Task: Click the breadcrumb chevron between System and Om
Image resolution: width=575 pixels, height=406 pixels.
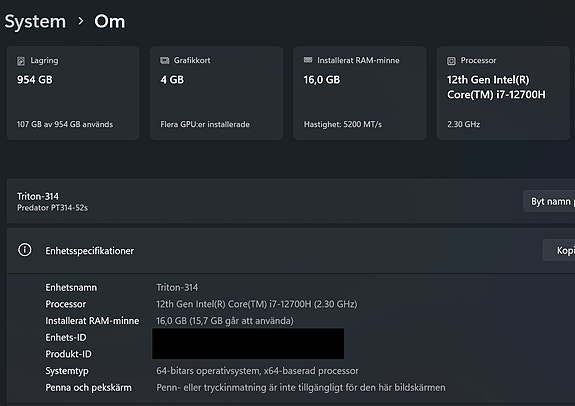Action: [x=81, y=21]
